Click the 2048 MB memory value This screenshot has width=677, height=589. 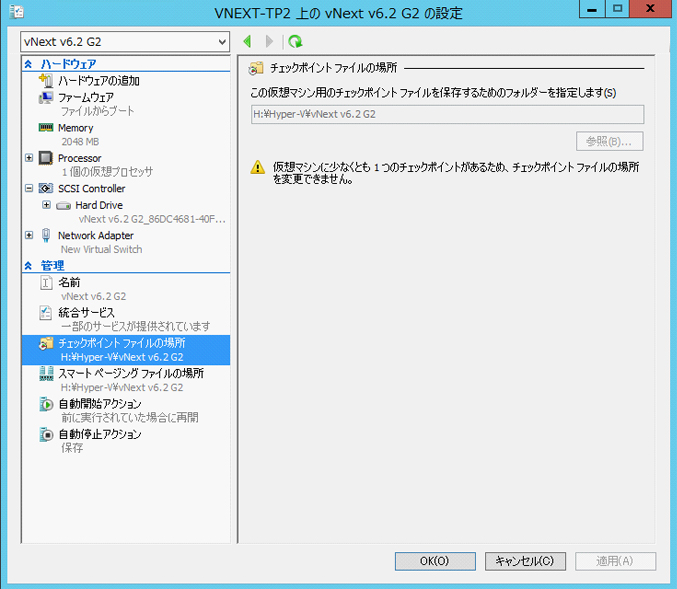80,142
